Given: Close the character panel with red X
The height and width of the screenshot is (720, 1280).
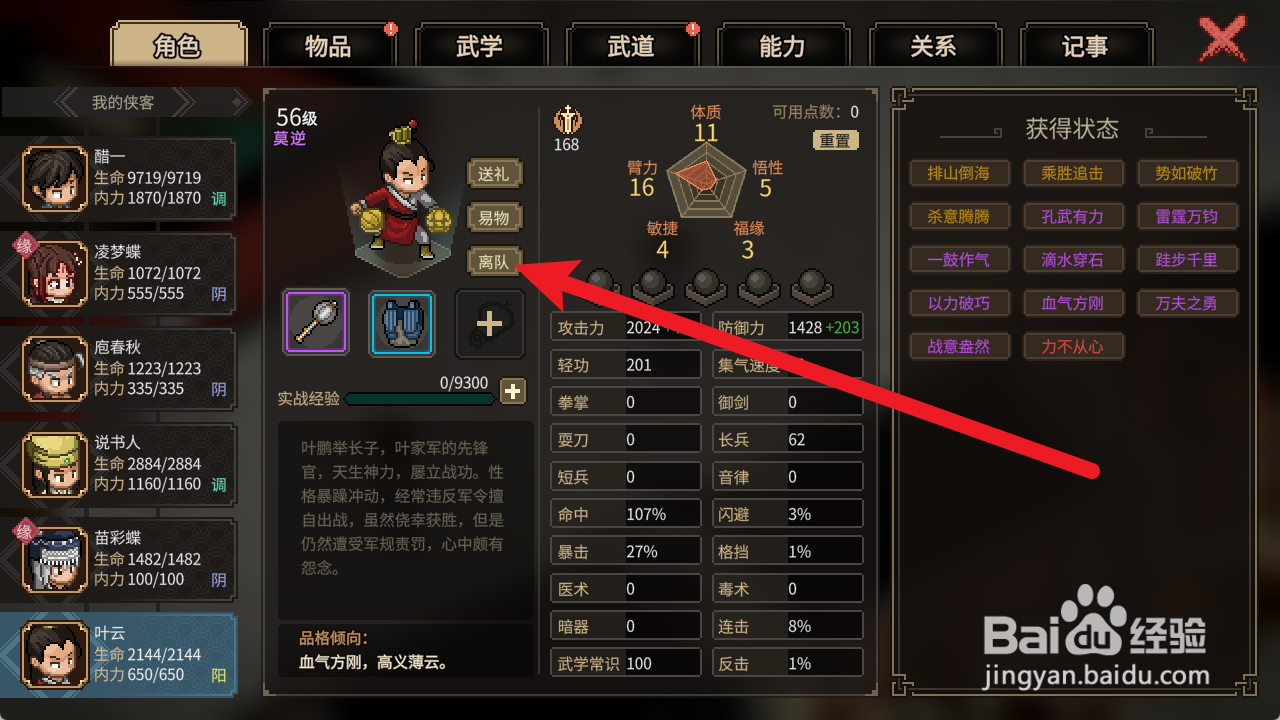Looking at the screenshot, I should tap(1221, 40).
